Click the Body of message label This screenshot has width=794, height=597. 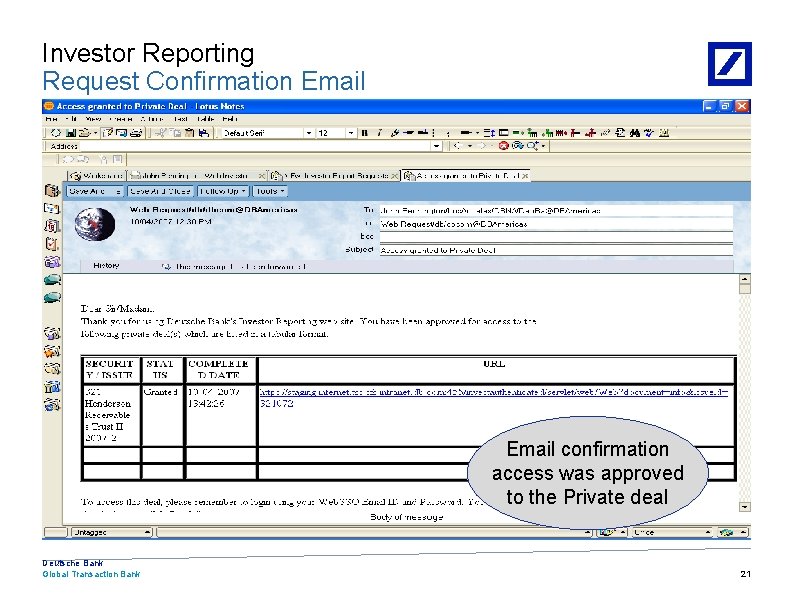407,517
